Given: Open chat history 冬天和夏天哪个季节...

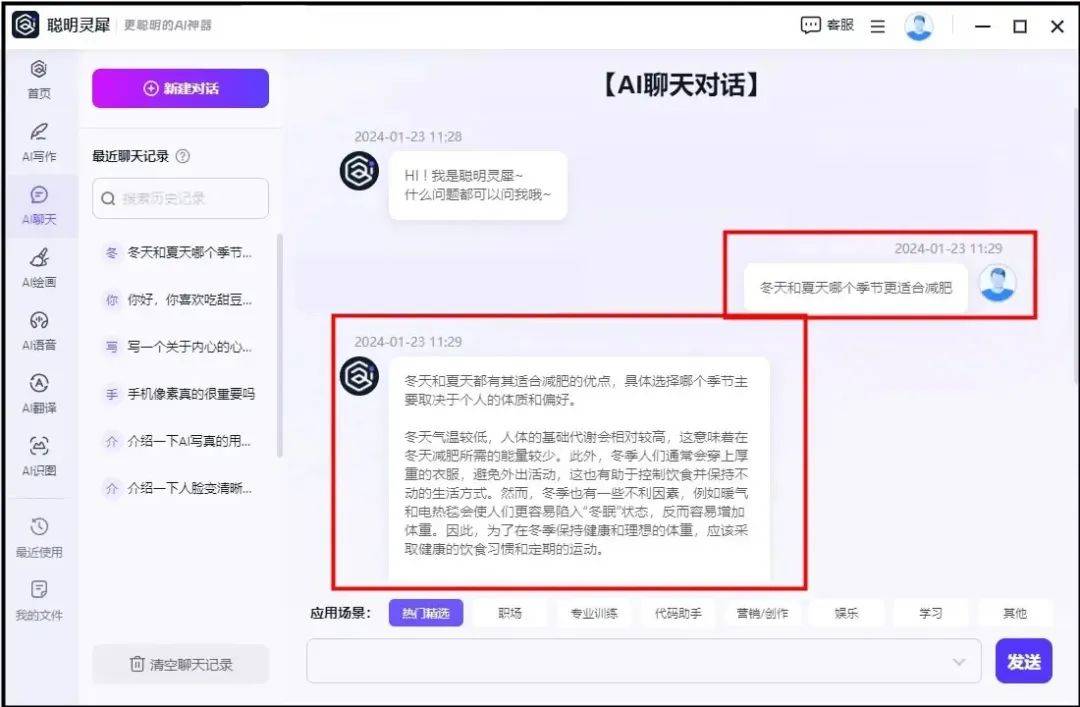Looking at the screenshot, I should click(x=178, y=253).
